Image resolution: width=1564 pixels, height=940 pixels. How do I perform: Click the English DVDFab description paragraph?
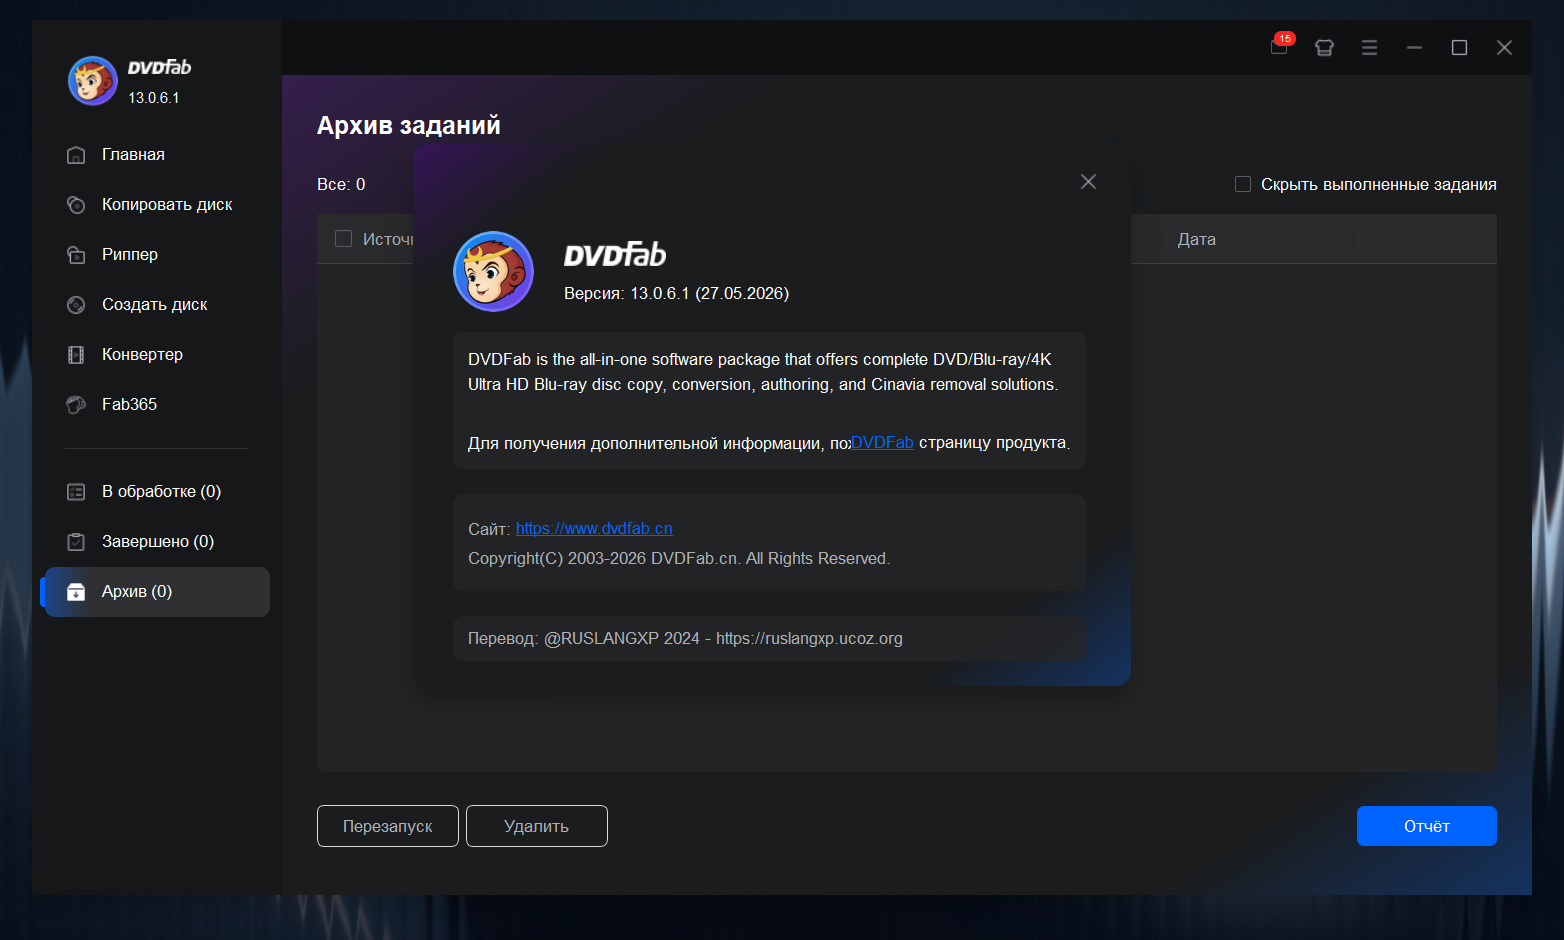(x=763, y=372)
